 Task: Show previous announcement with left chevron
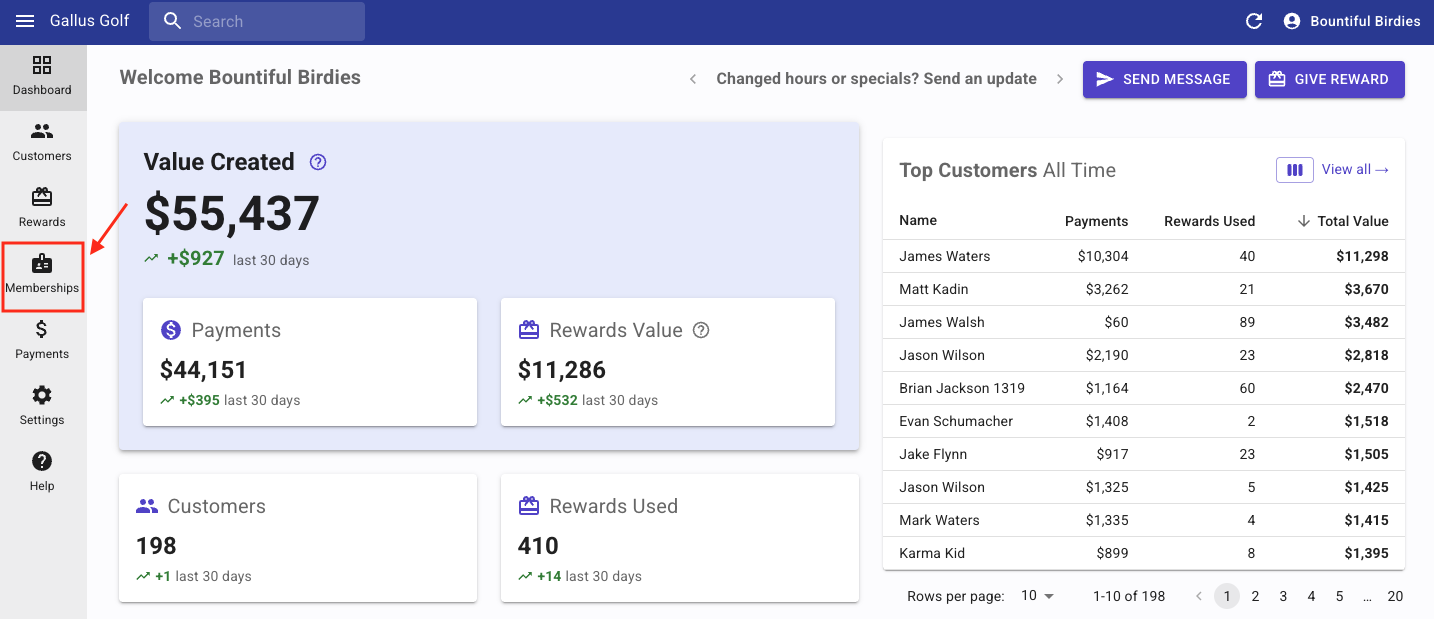coord(693,79)
